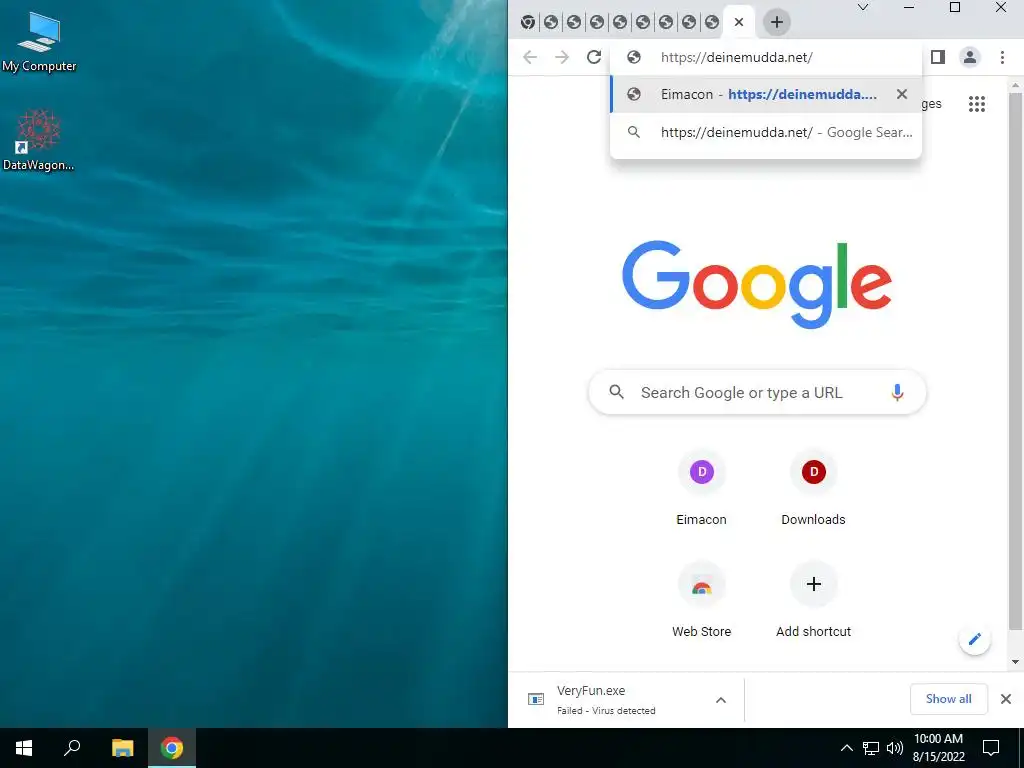
Task: Click the Google logo
Action: tap(757, 284)
